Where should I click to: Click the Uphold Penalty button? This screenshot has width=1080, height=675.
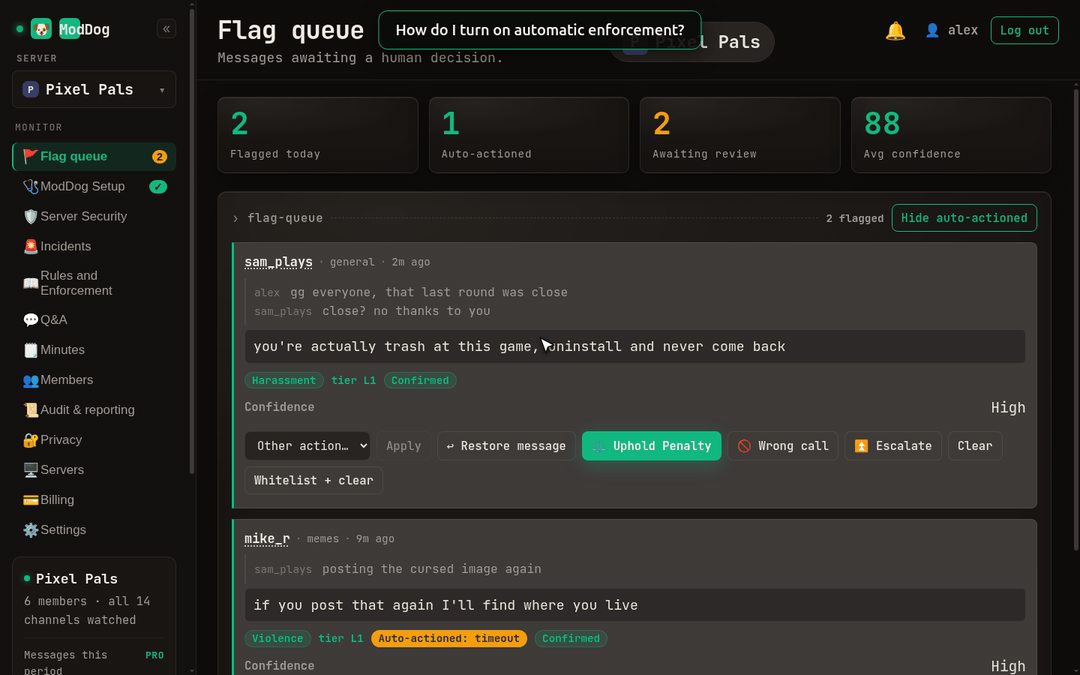coord(651,446)
